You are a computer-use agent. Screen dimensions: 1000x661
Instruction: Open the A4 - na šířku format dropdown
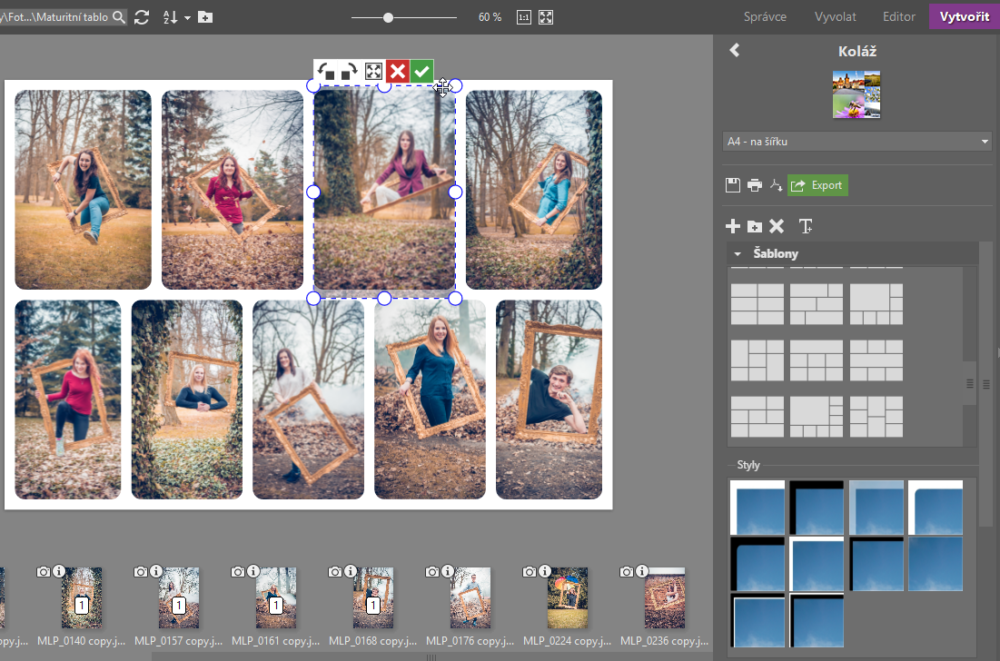857,142
